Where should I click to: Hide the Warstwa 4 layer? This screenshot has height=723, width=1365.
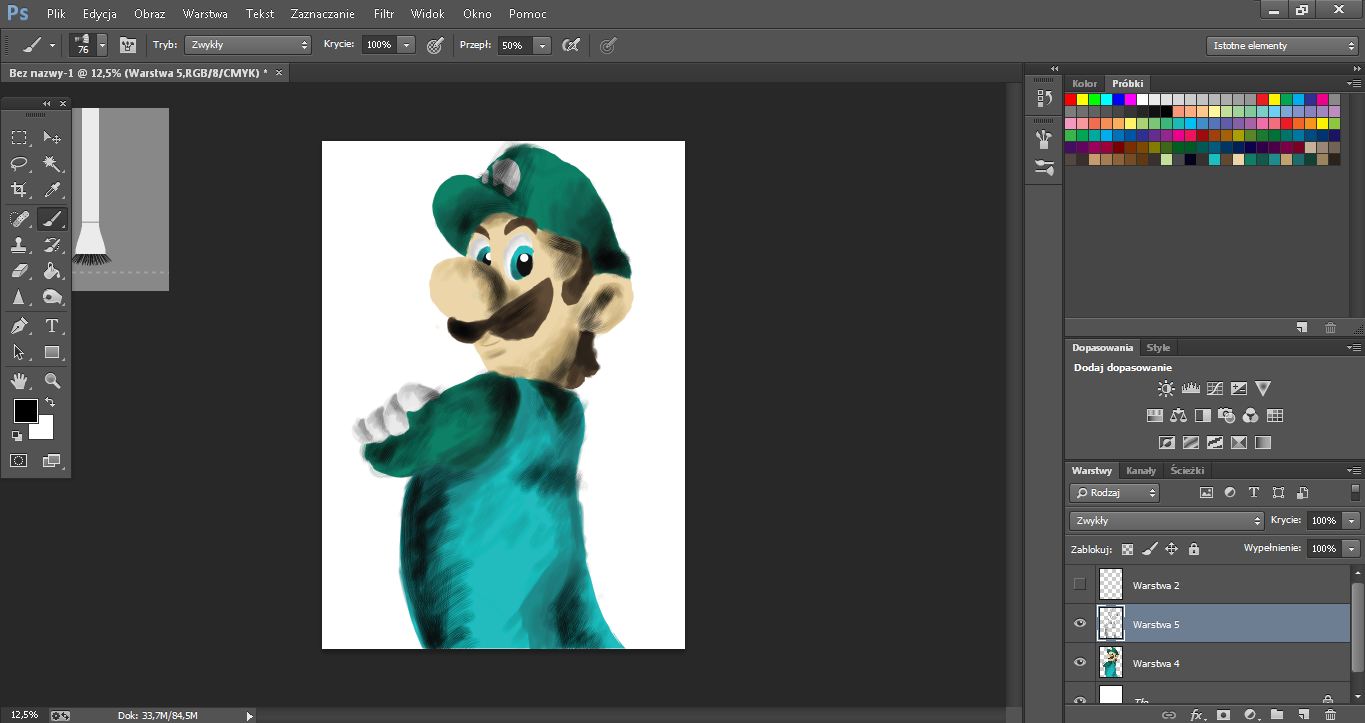pos(1079,663)
